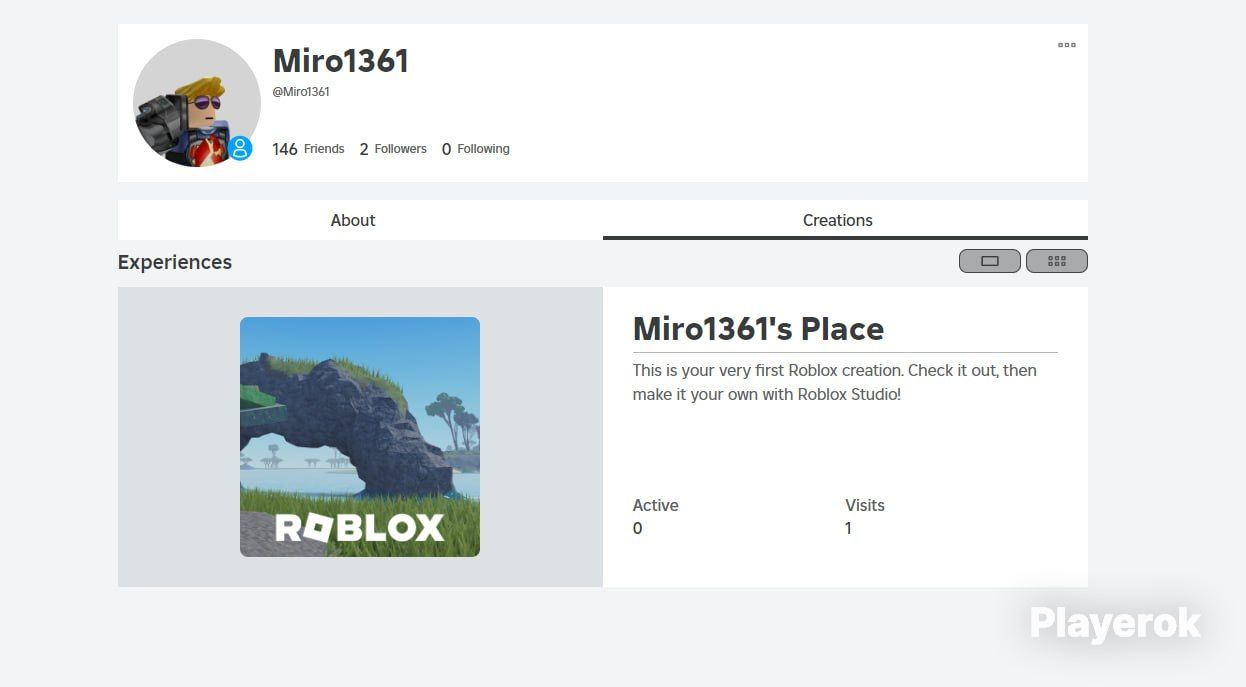Screen dimensions: 1246x687
Task: Click the blue avatar badge icon
Action: coord(240,149)
